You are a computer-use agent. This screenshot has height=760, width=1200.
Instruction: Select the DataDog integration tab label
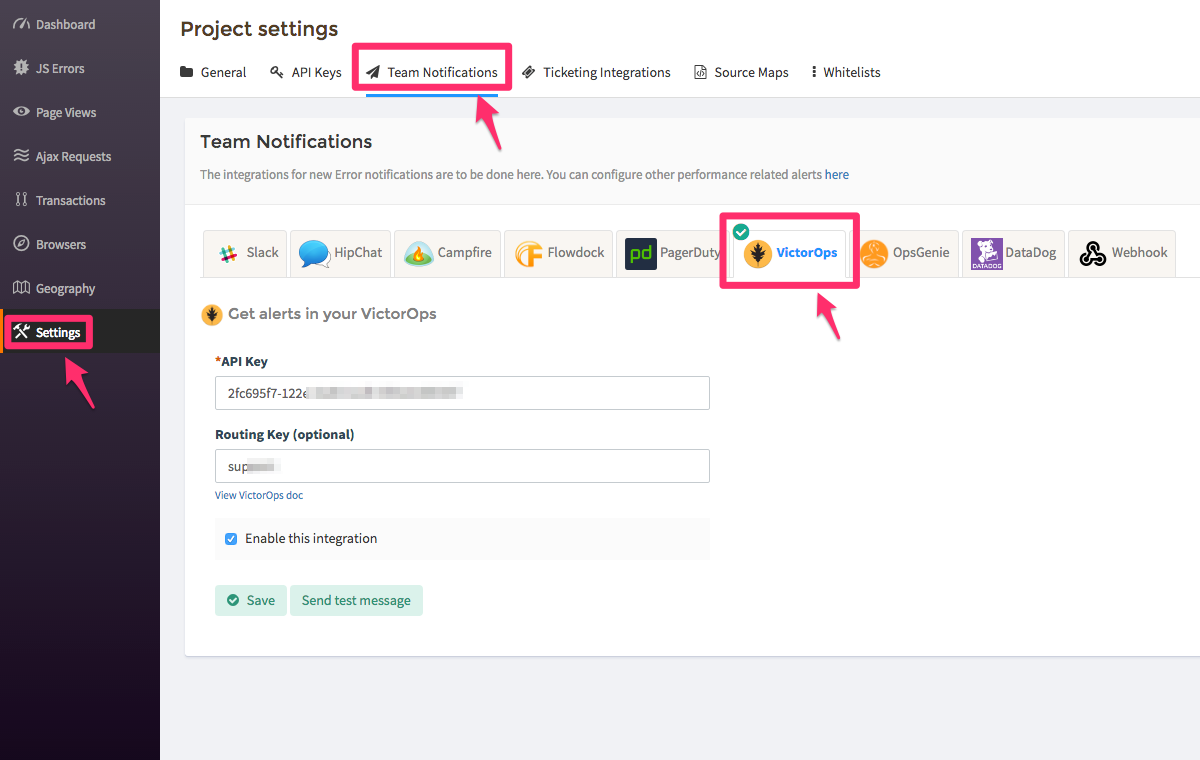pos(1031,253)
